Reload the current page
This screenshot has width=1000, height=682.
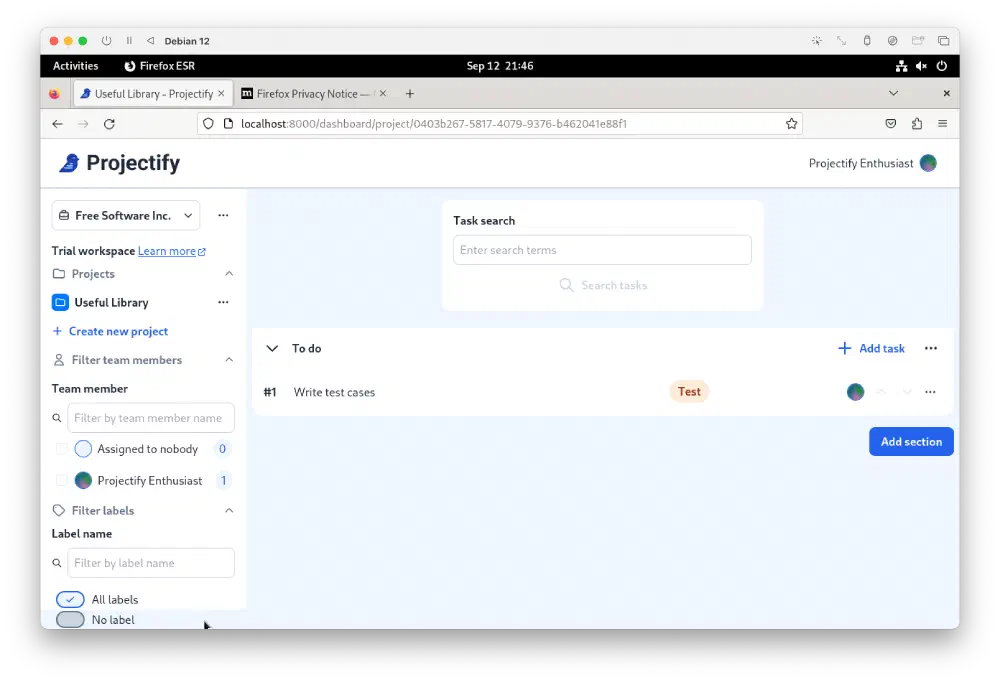point(109,124)
